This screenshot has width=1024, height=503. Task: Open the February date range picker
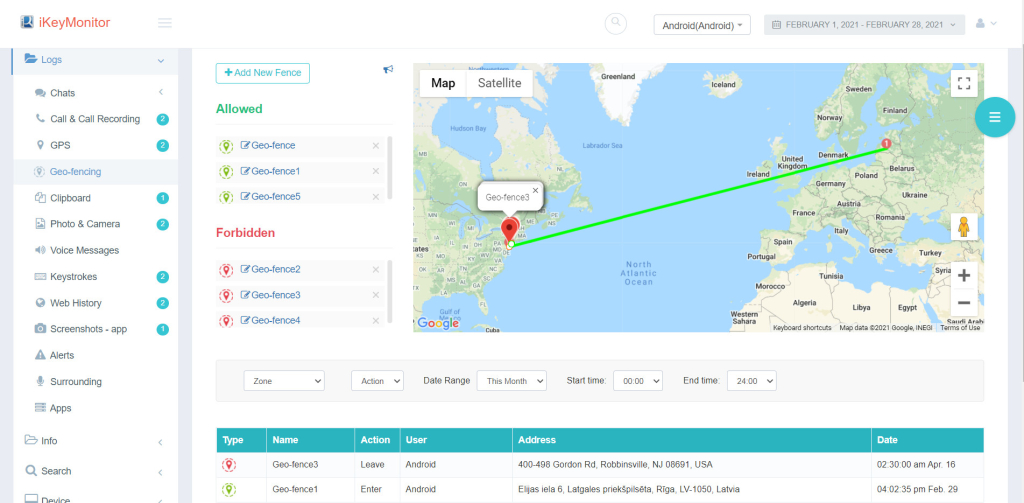pyautogui.click(x=864, y=25)
